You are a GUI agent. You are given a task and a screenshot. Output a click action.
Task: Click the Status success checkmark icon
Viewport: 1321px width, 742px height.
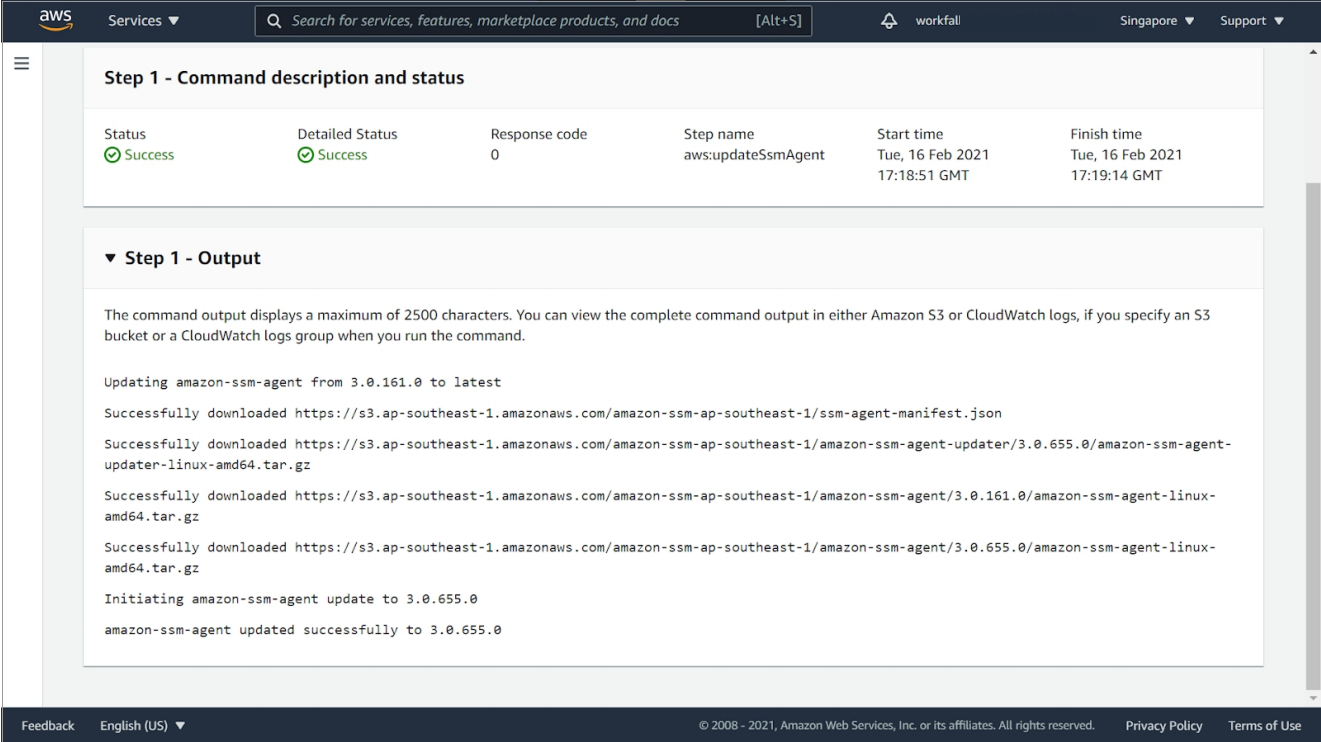coord(111,155)
